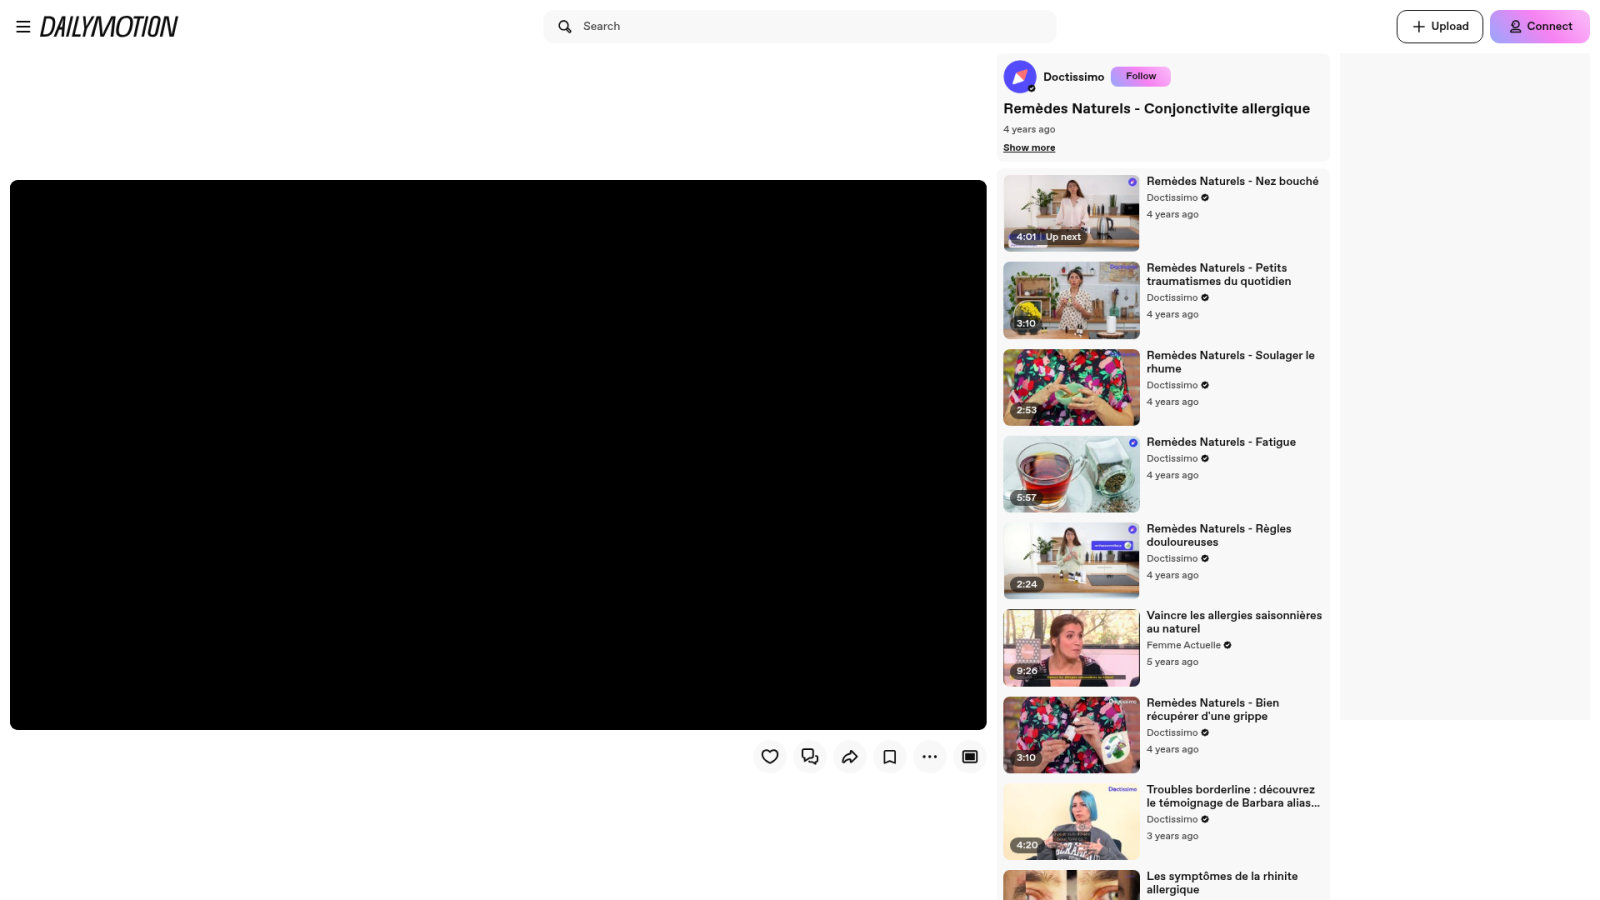Open Vaincre les allergies saisonnières video
1600x900 pixels.
pos(1234,622)
